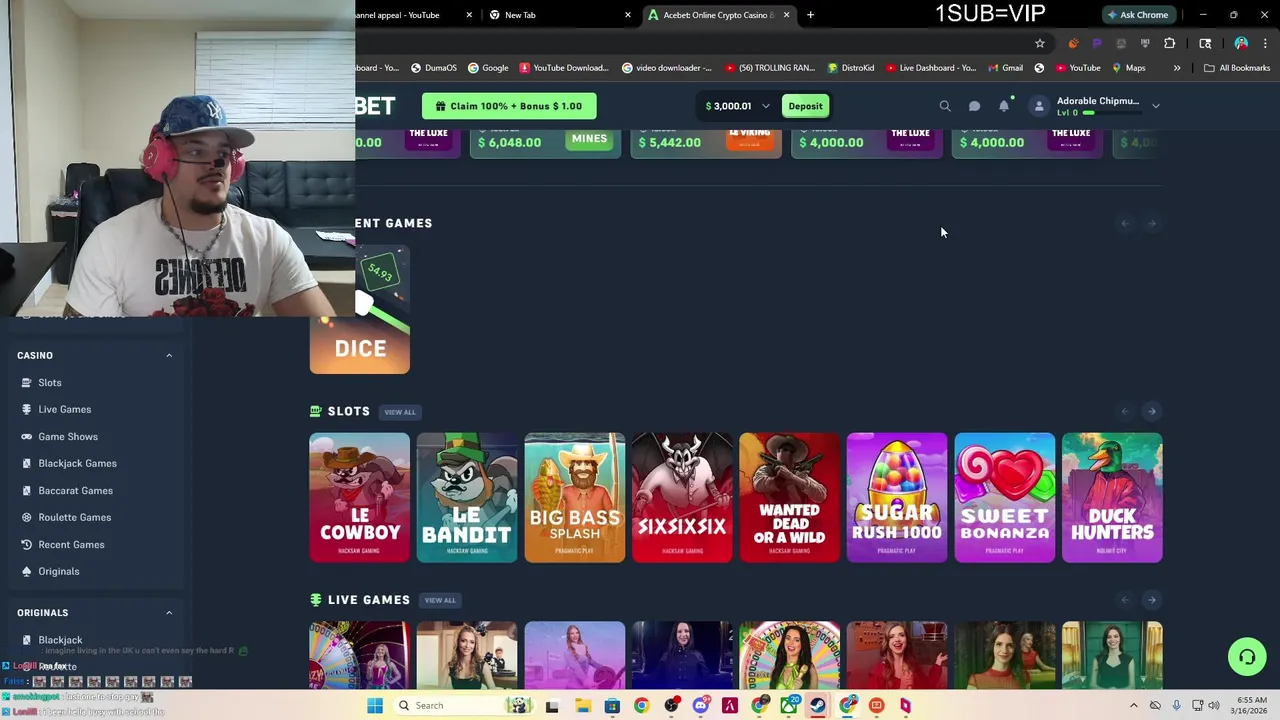Screen dimensions: 1280x720
Task: Open SixSixSix slot game
Action: coord(682,497)
